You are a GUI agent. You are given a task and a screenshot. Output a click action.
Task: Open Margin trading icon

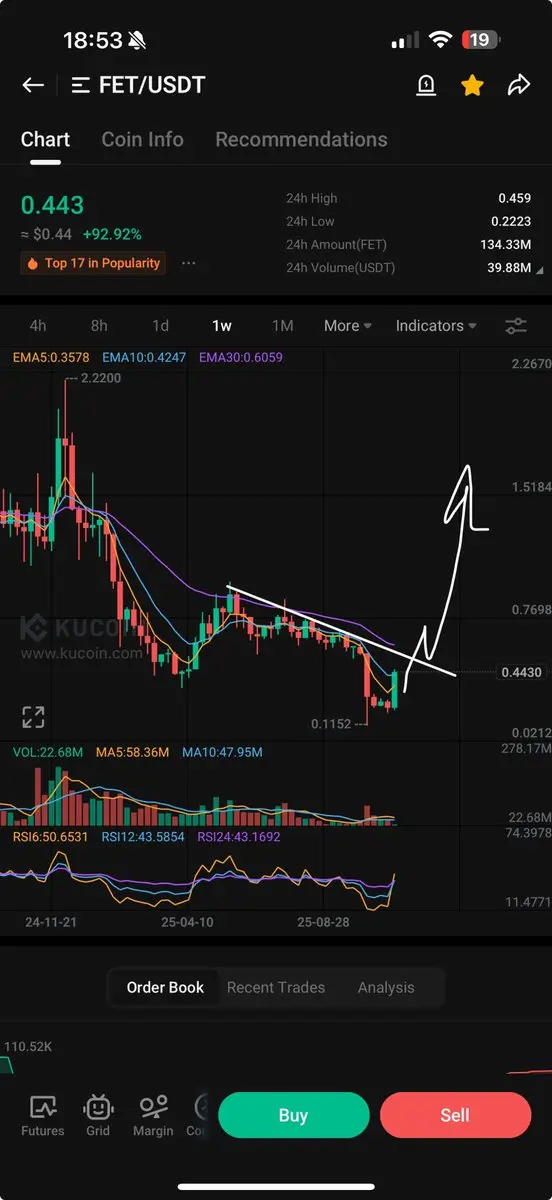click(x=153, y=1116)
